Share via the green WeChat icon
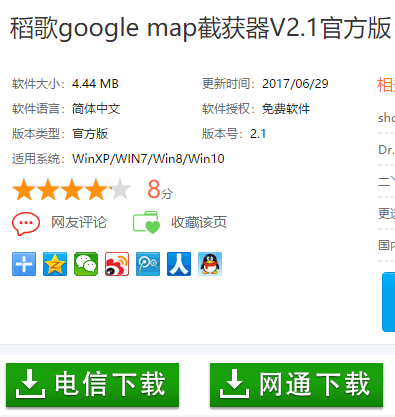Screen dimensions: 395x417 point(86,264)
